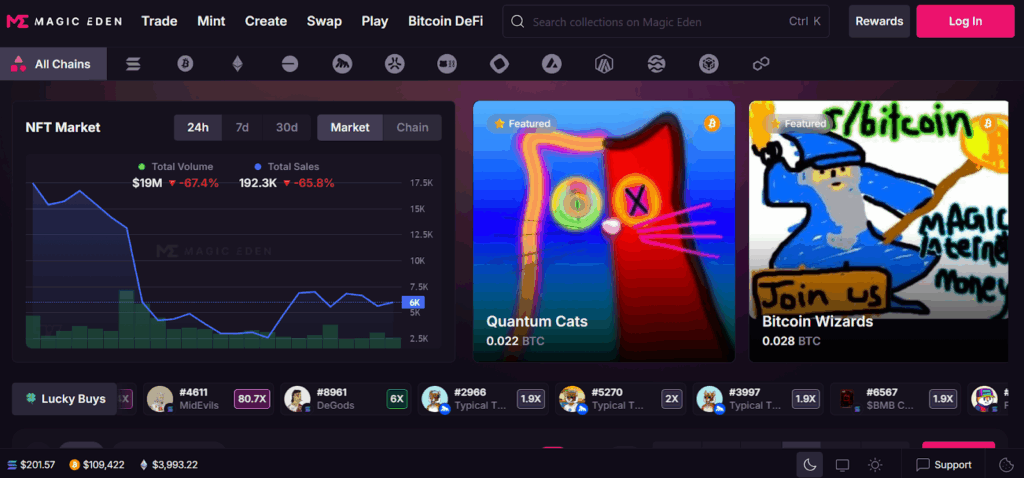Switch chart to 7d range
Screen dimensions: 1024x478
tap(242, 127)
